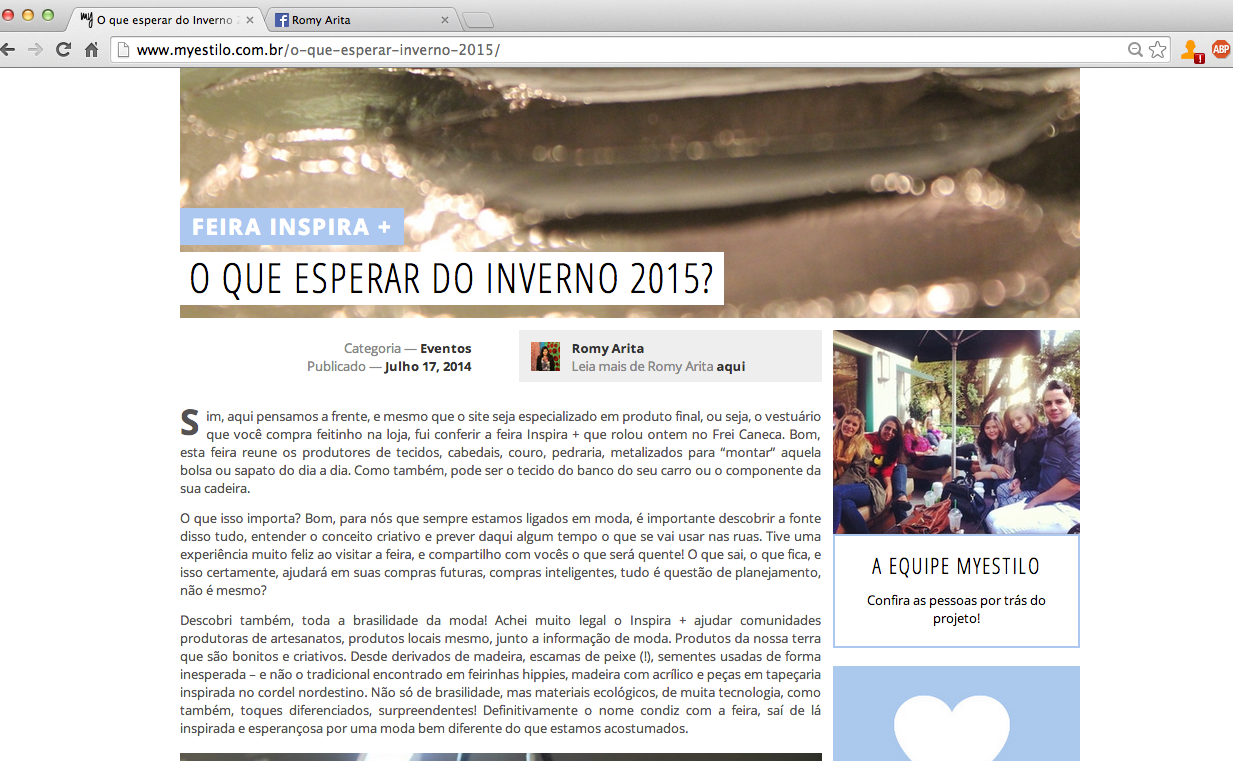Close the Romy Arita tab
Screen dimensions: 1233x761
[x=444, y=20]
